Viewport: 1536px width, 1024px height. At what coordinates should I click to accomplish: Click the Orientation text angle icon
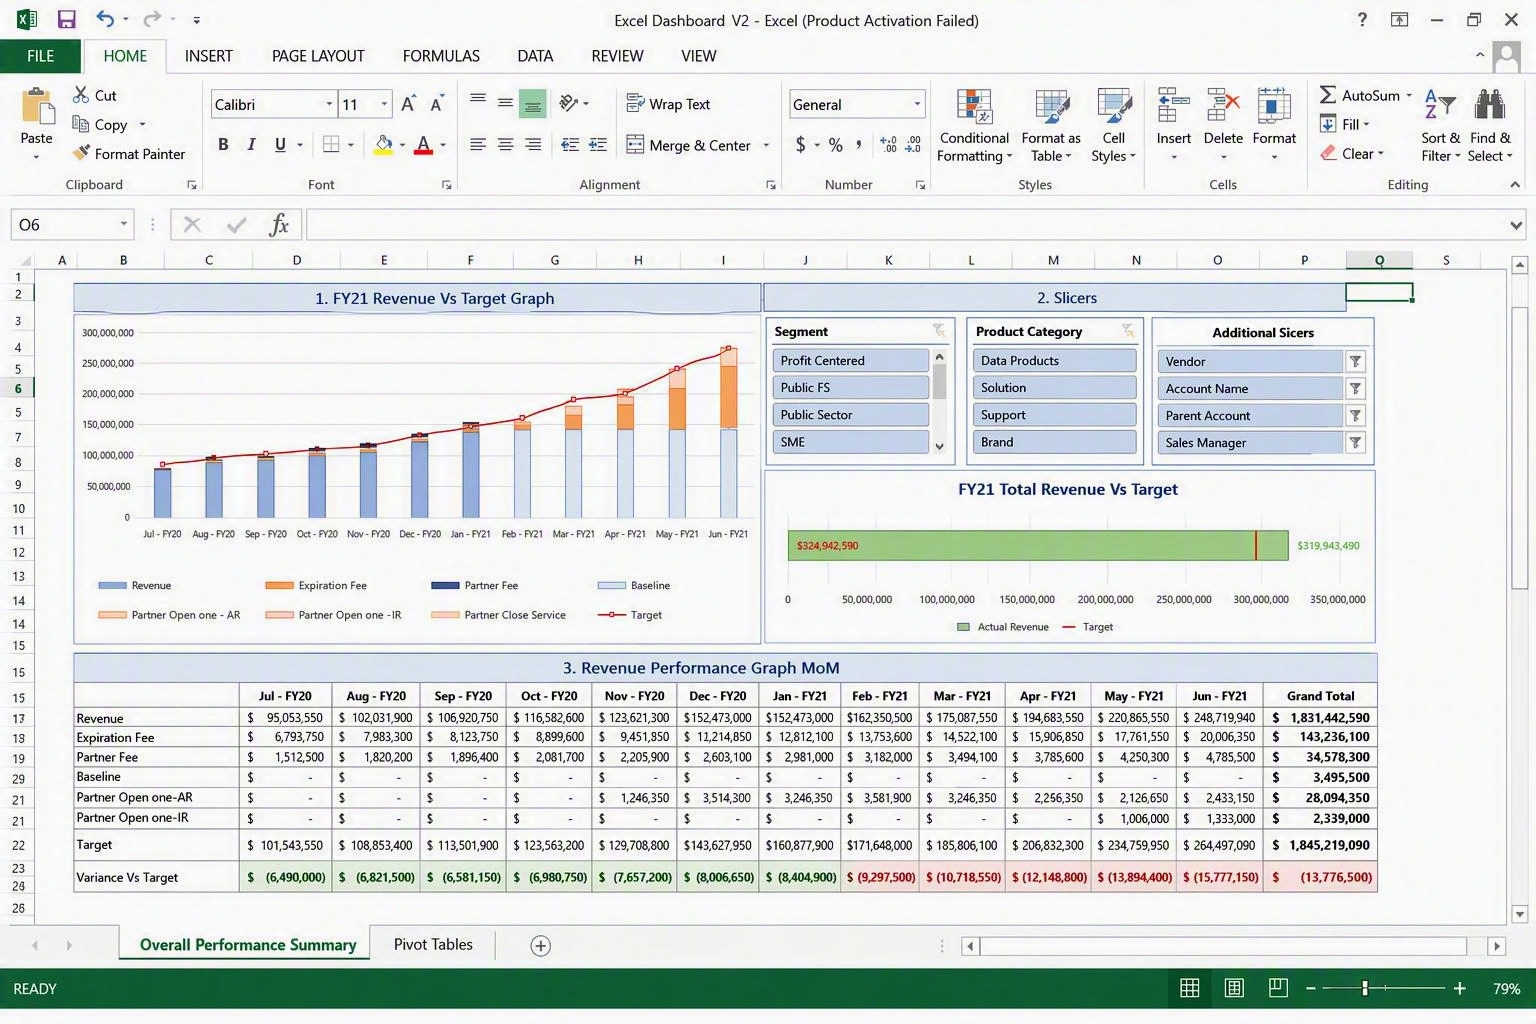(569, 103)
